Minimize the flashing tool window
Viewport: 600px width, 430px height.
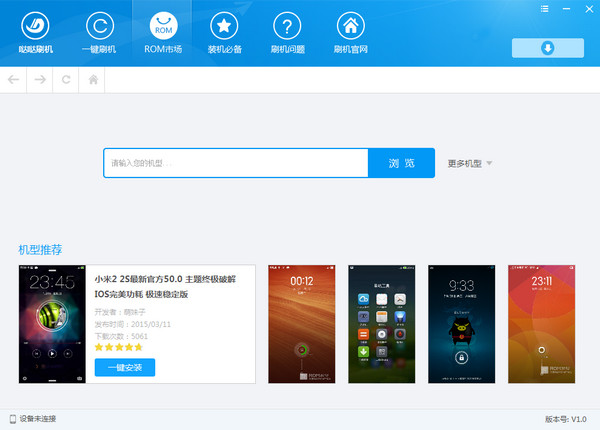point(566,9)
